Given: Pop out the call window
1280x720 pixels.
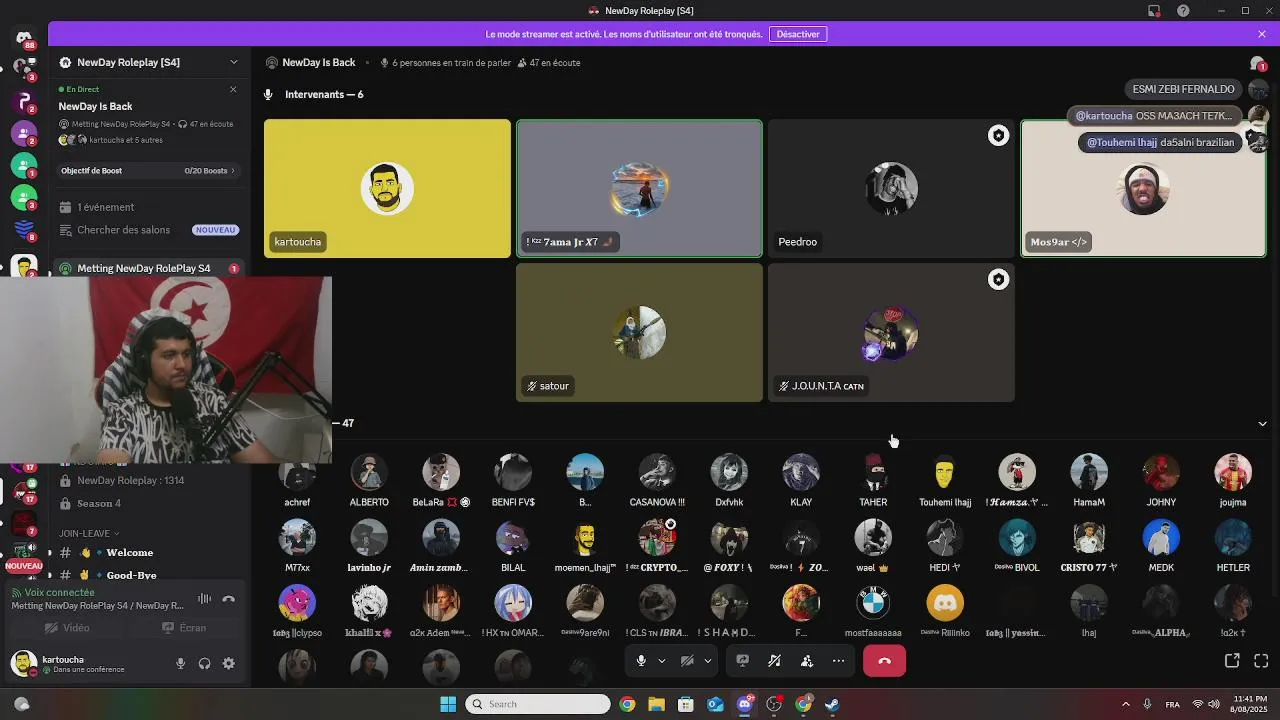Looking at the screenshot, I should (x=1232, y=661).
